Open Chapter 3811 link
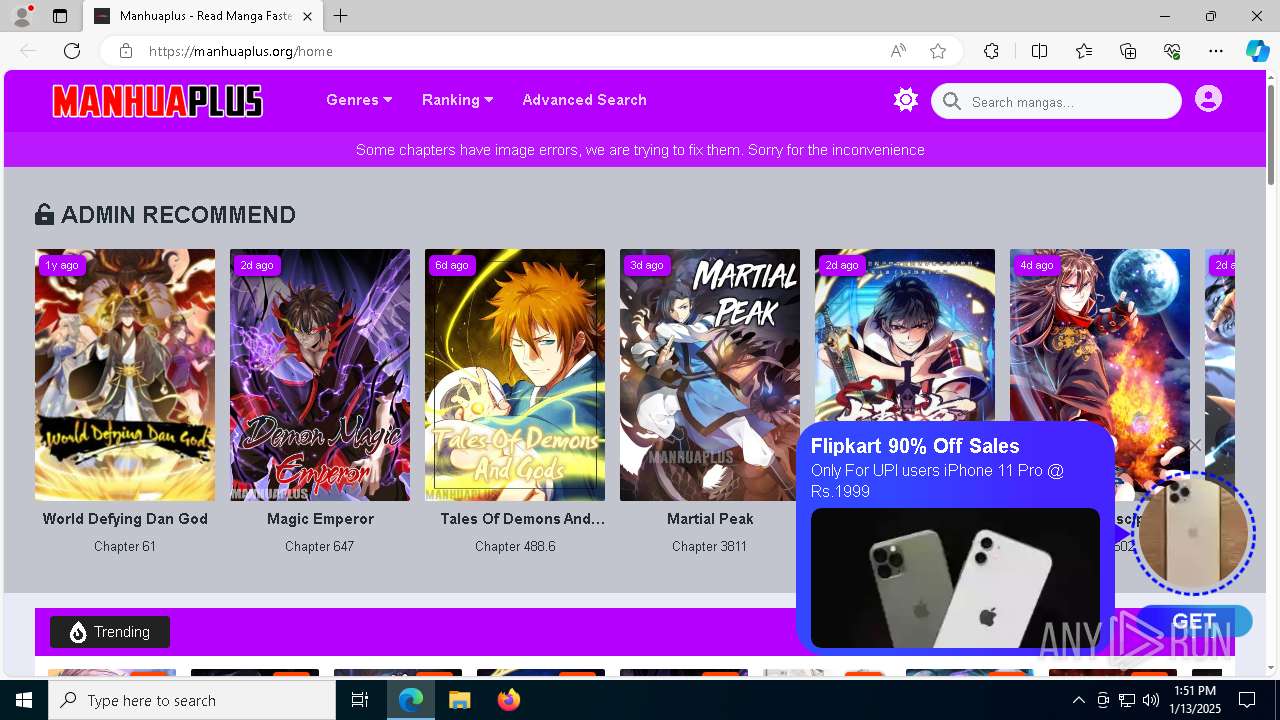The image size is (1280, 720). coord(709,546)
